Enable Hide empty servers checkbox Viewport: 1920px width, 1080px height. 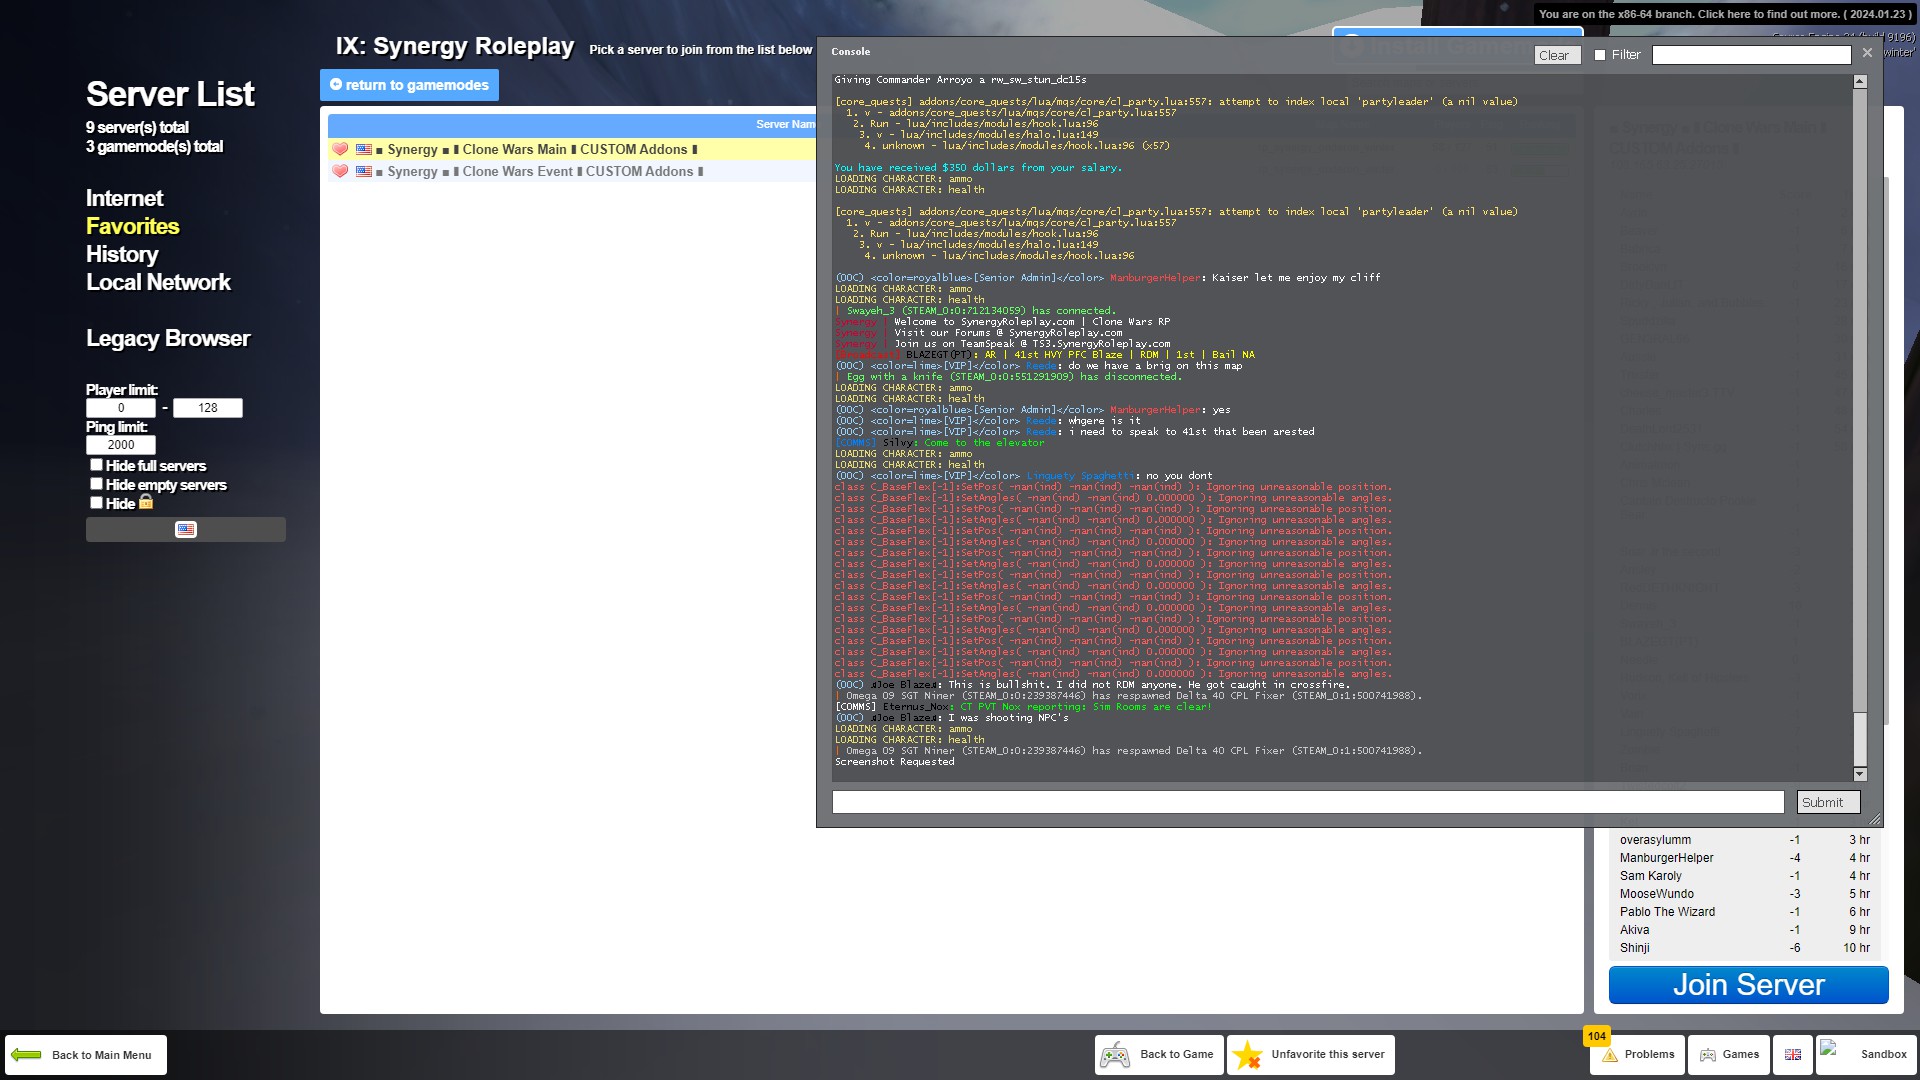coord(96,484)
